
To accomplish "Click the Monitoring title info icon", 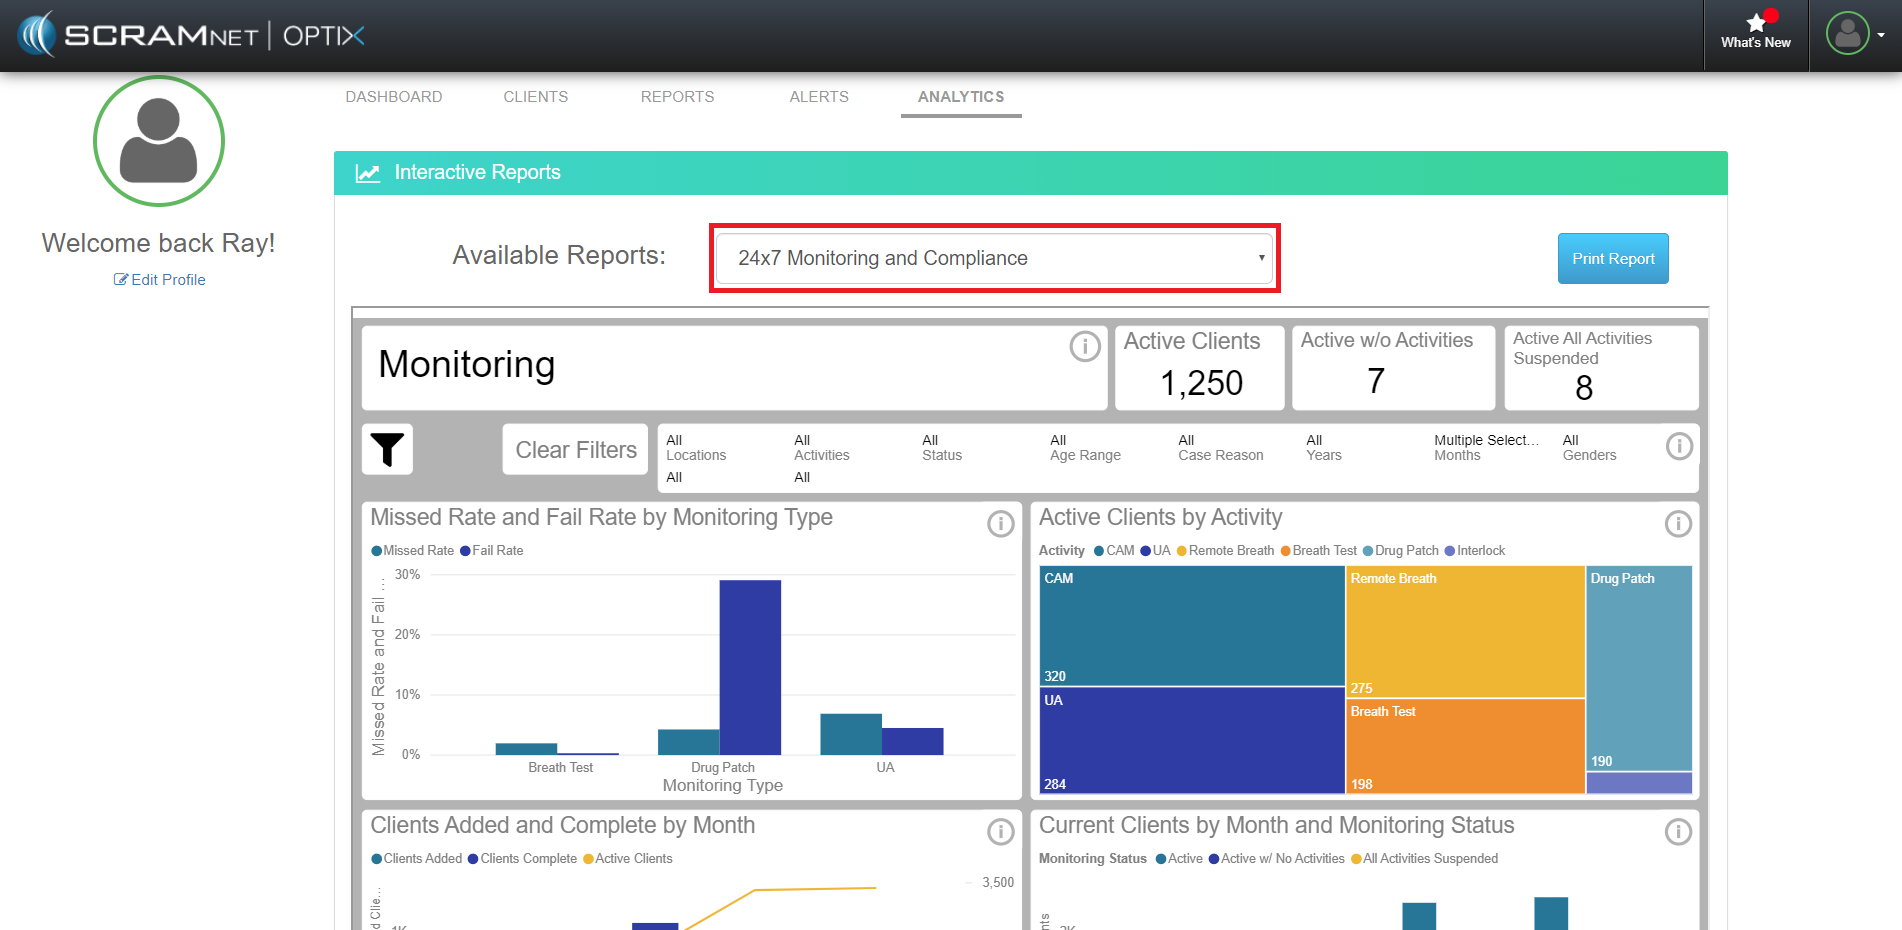I will [x=1085, y=347].
